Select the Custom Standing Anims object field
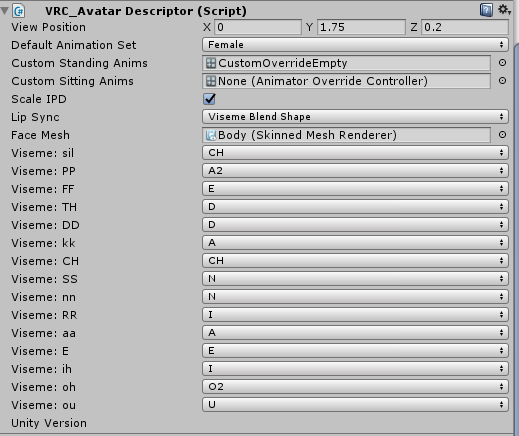Screen dimensions: 519x436 [x=346, y=63]
